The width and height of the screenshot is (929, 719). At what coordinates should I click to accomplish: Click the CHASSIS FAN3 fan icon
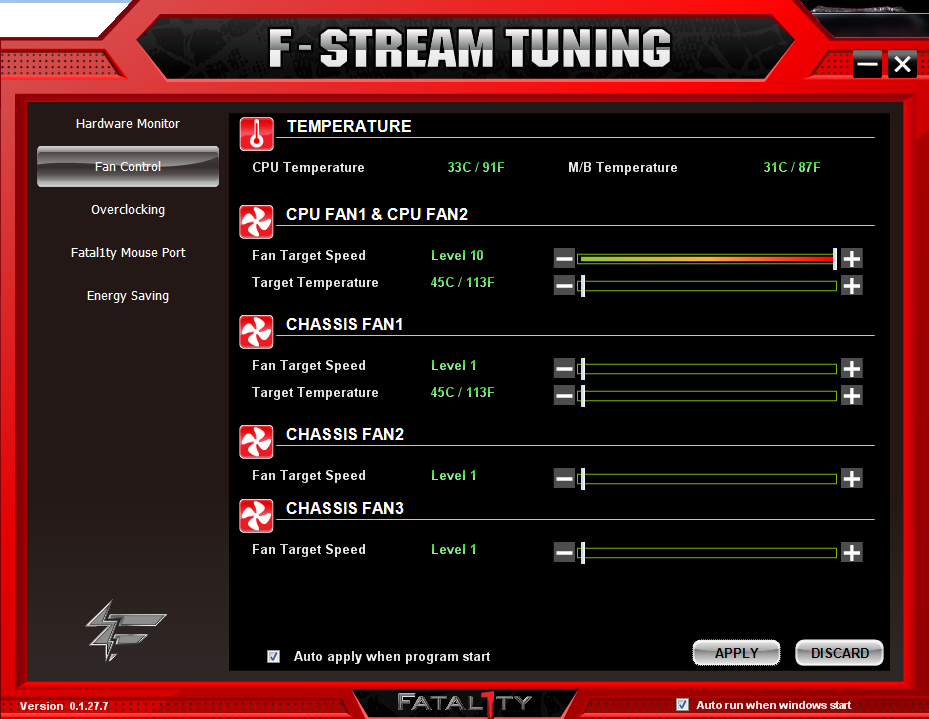257,515
